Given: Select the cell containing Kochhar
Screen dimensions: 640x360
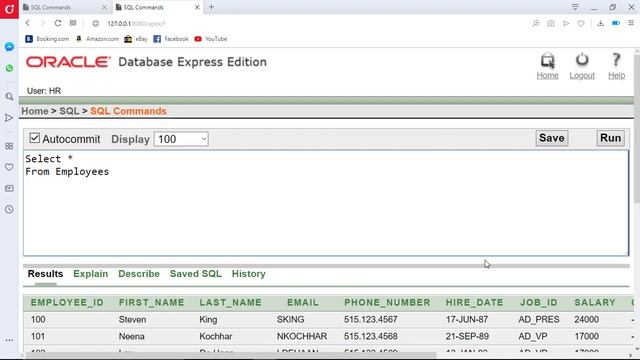Looking at the screenshot, I should (216, 336).
